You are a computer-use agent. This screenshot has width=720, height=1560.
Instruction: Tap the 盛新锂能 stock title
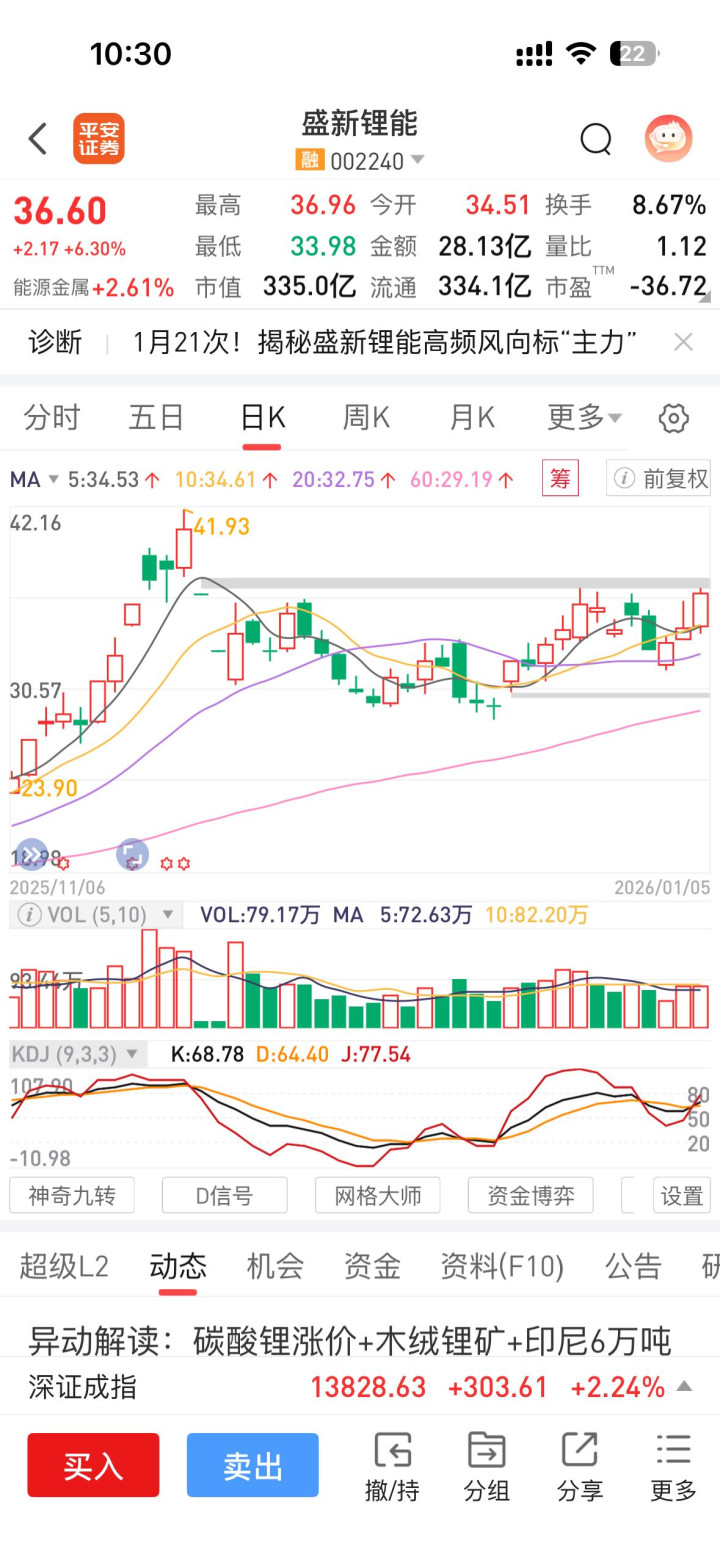(x=360, y=124)
